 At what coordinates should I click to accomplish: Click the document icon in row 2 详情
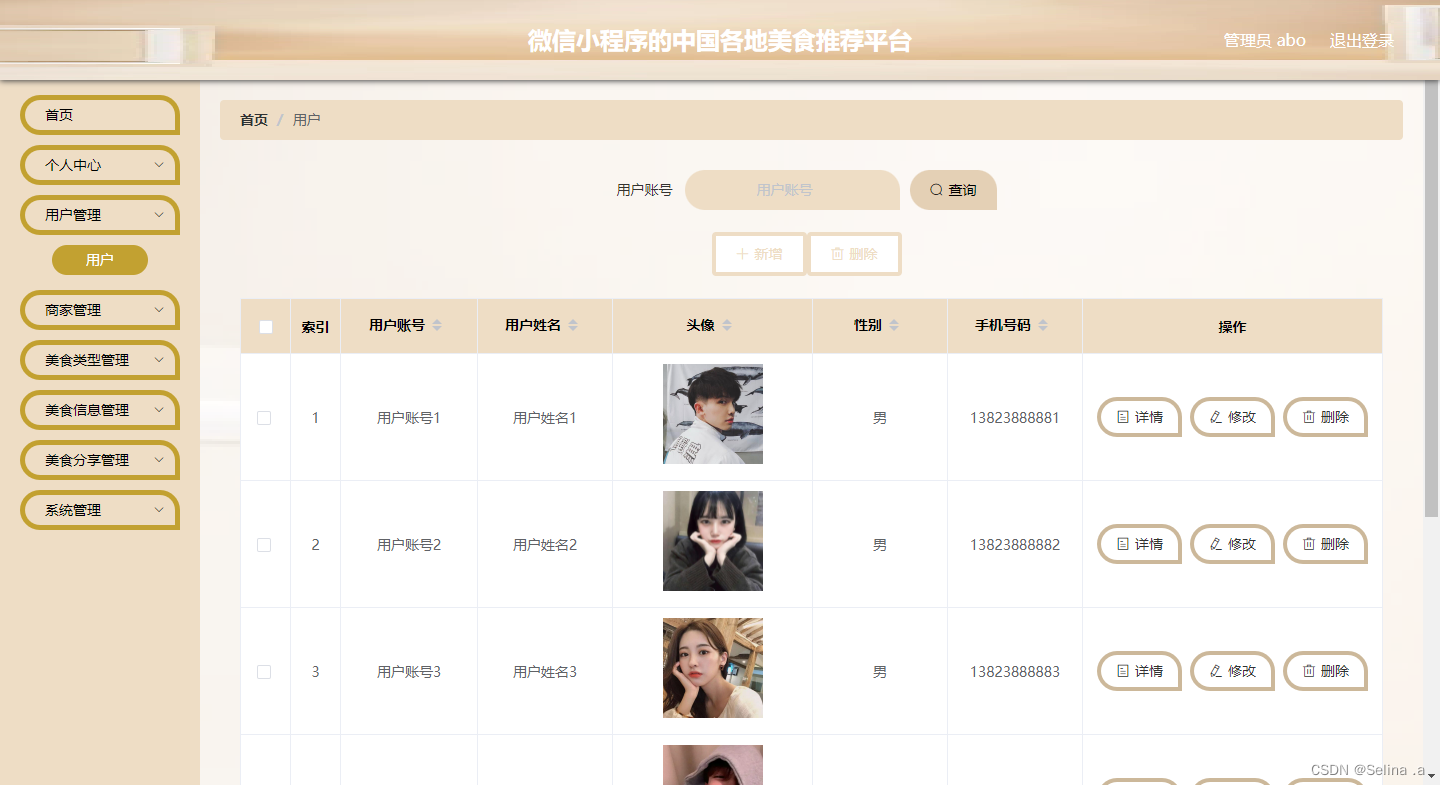1123,544
